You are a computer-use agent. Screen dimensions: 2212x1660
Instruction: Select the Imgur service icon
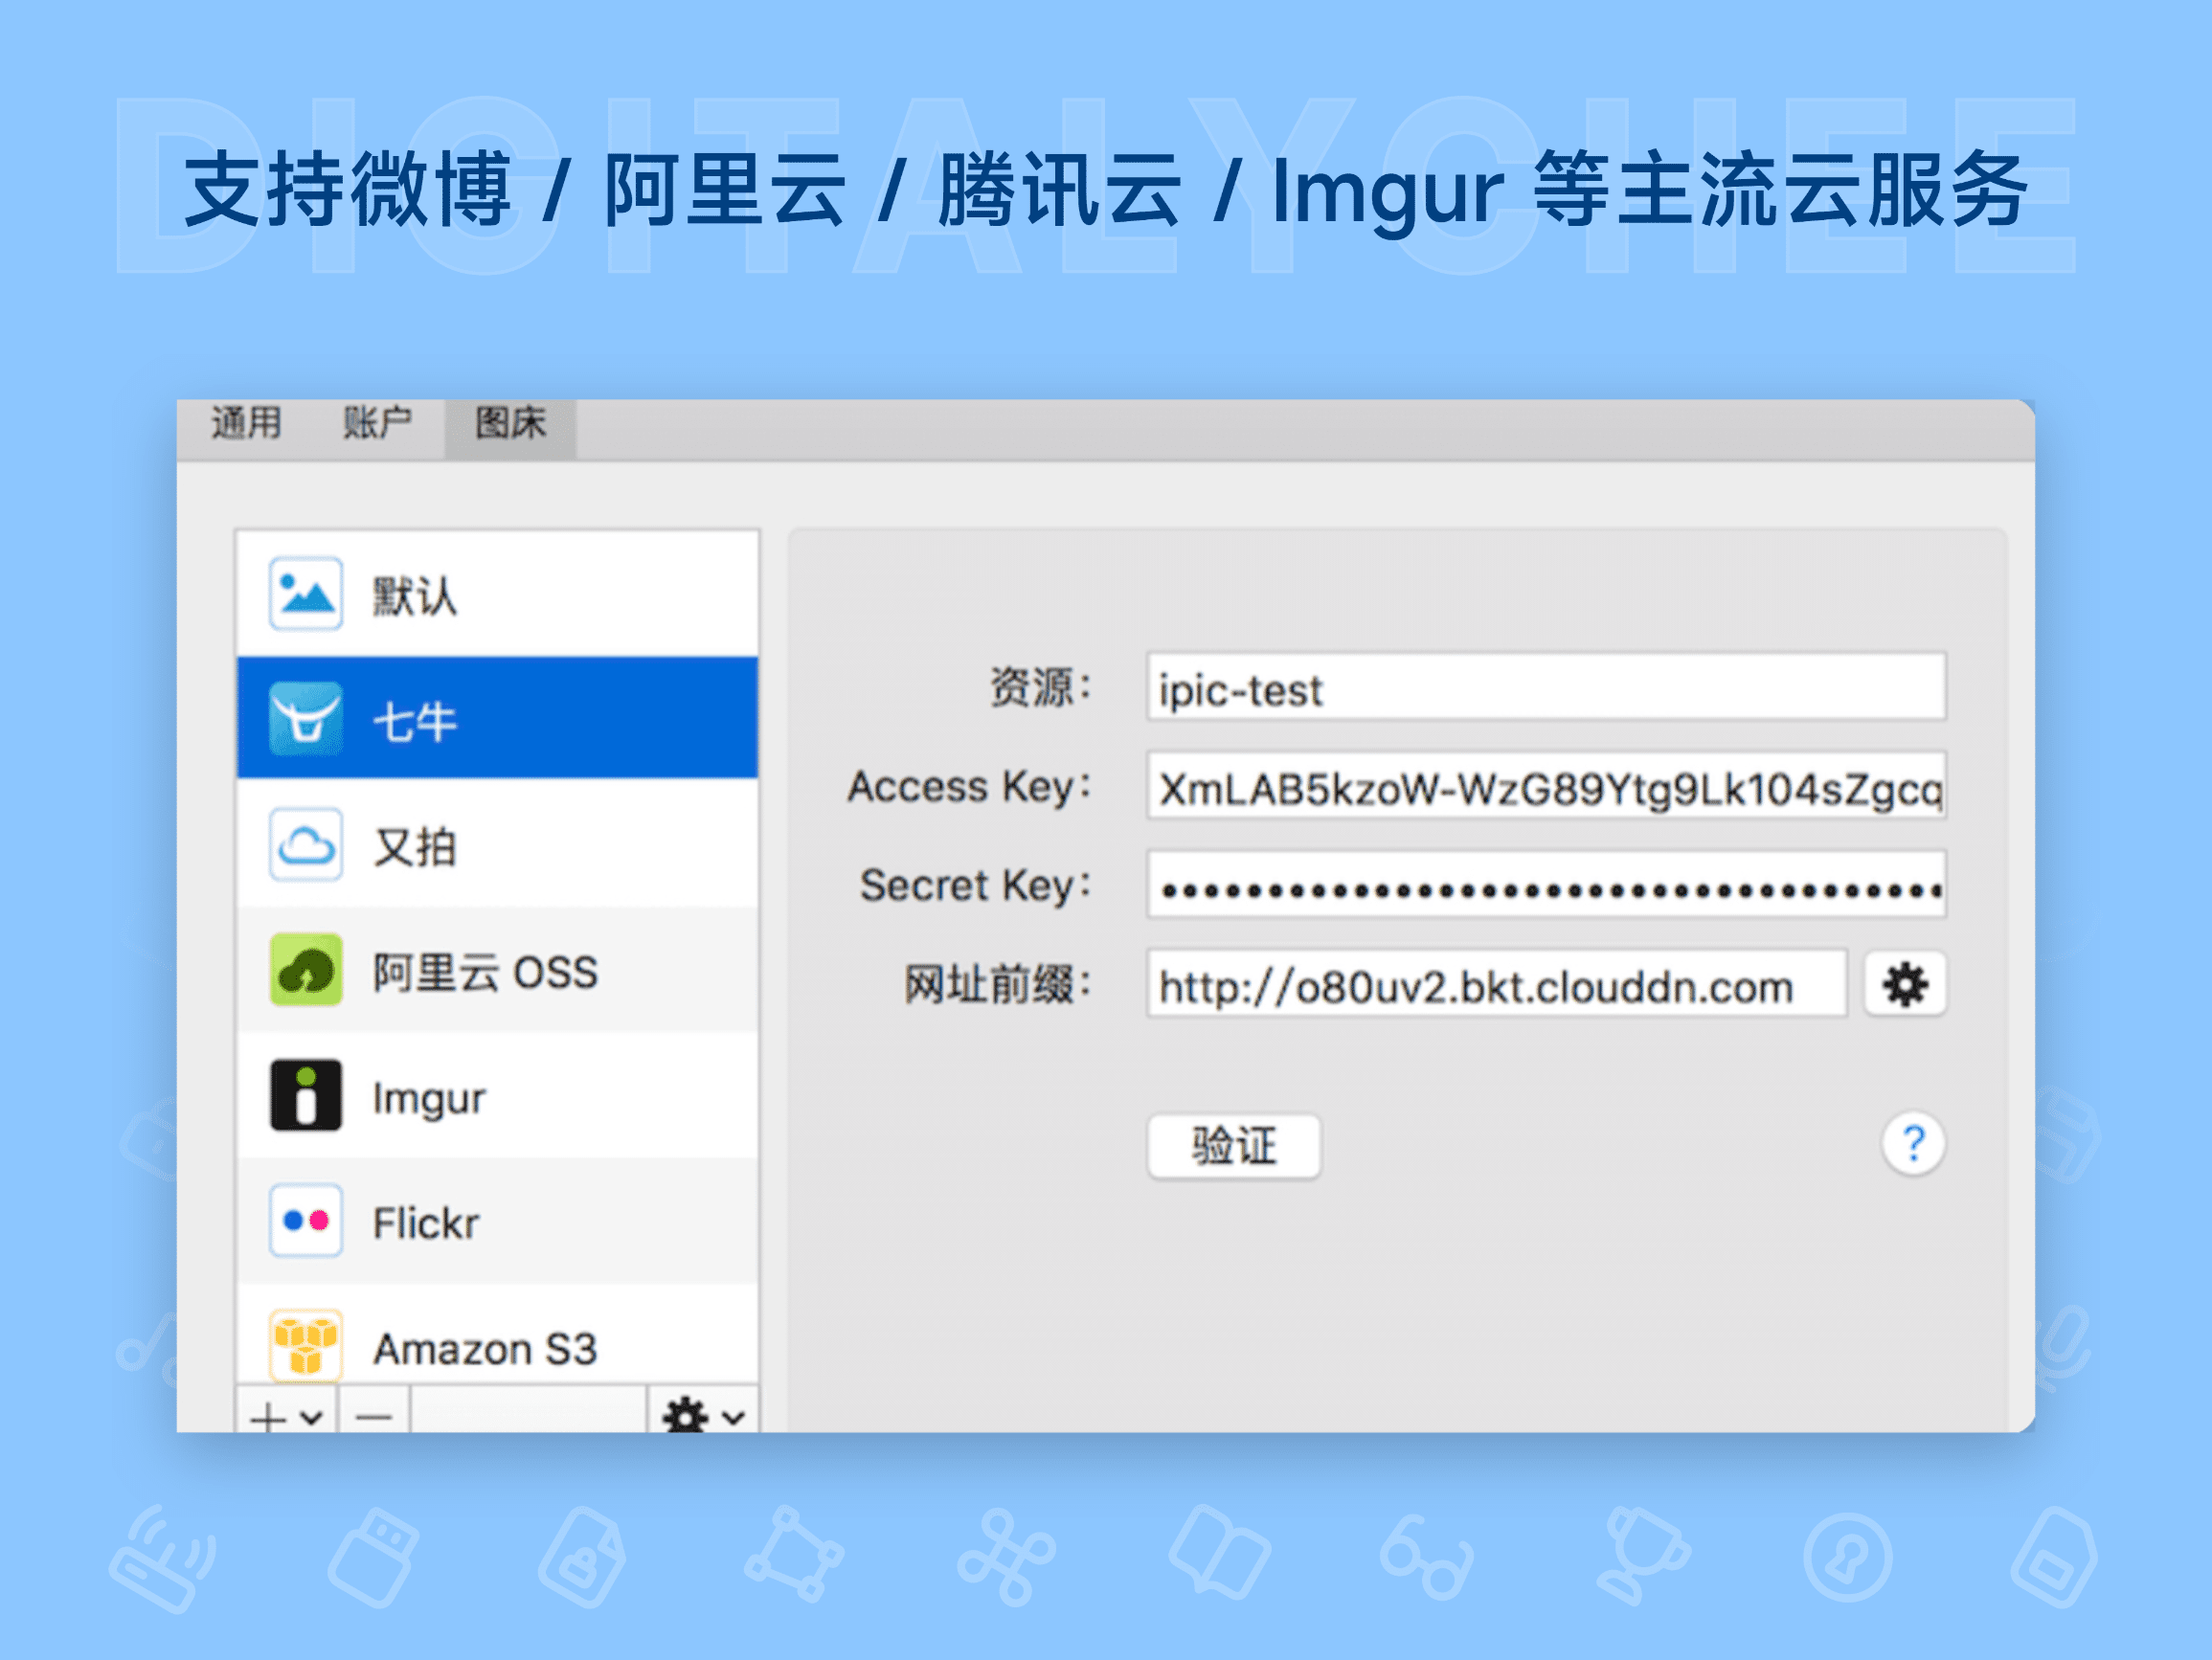point(306,1095)
